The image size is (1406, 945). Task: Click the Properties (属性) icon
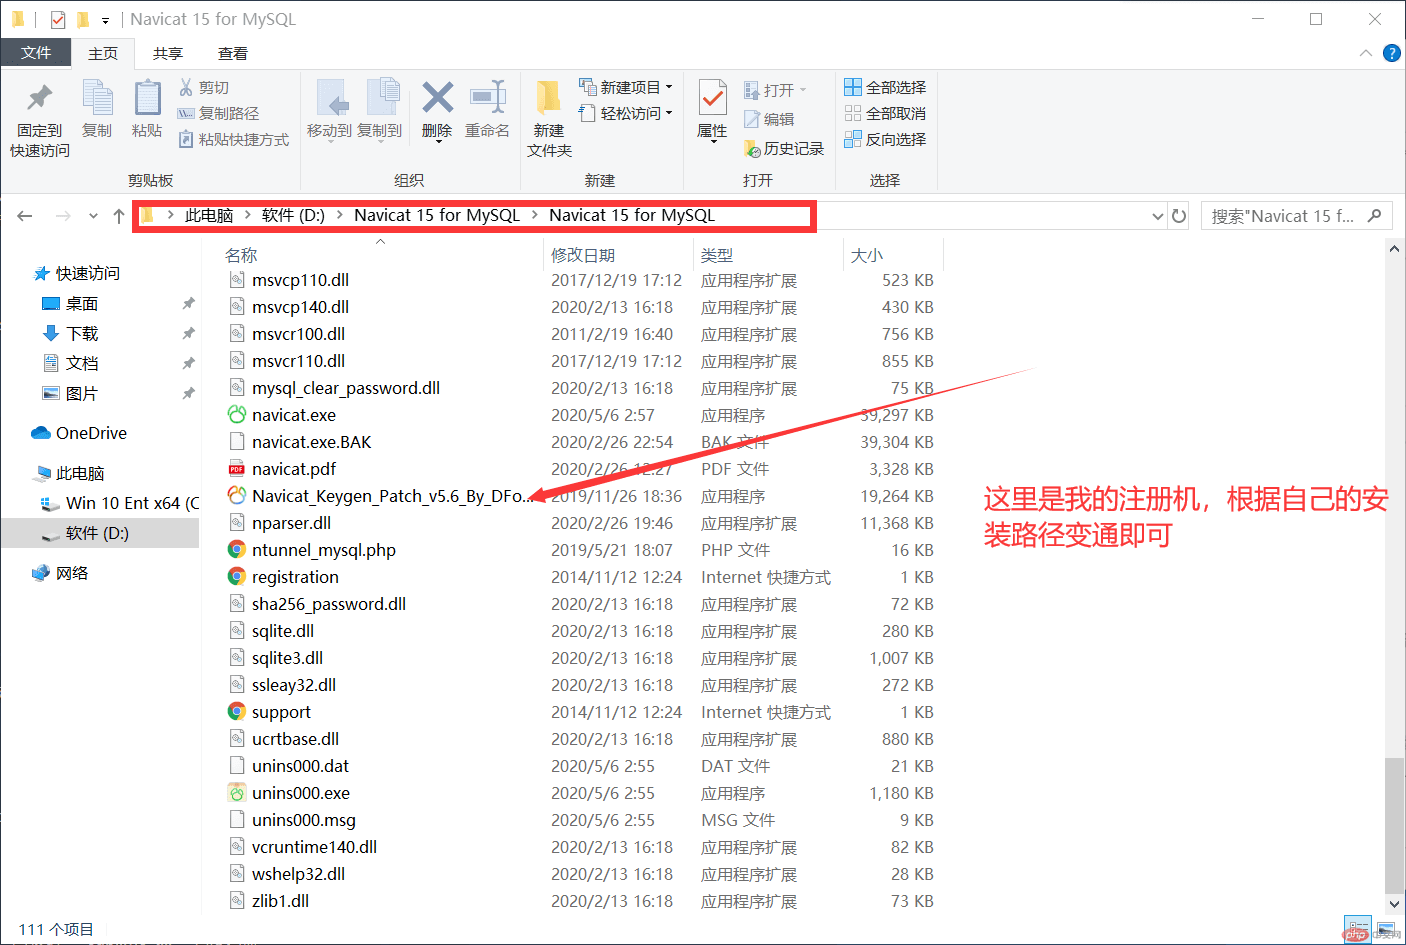click(x=712, y=98)
